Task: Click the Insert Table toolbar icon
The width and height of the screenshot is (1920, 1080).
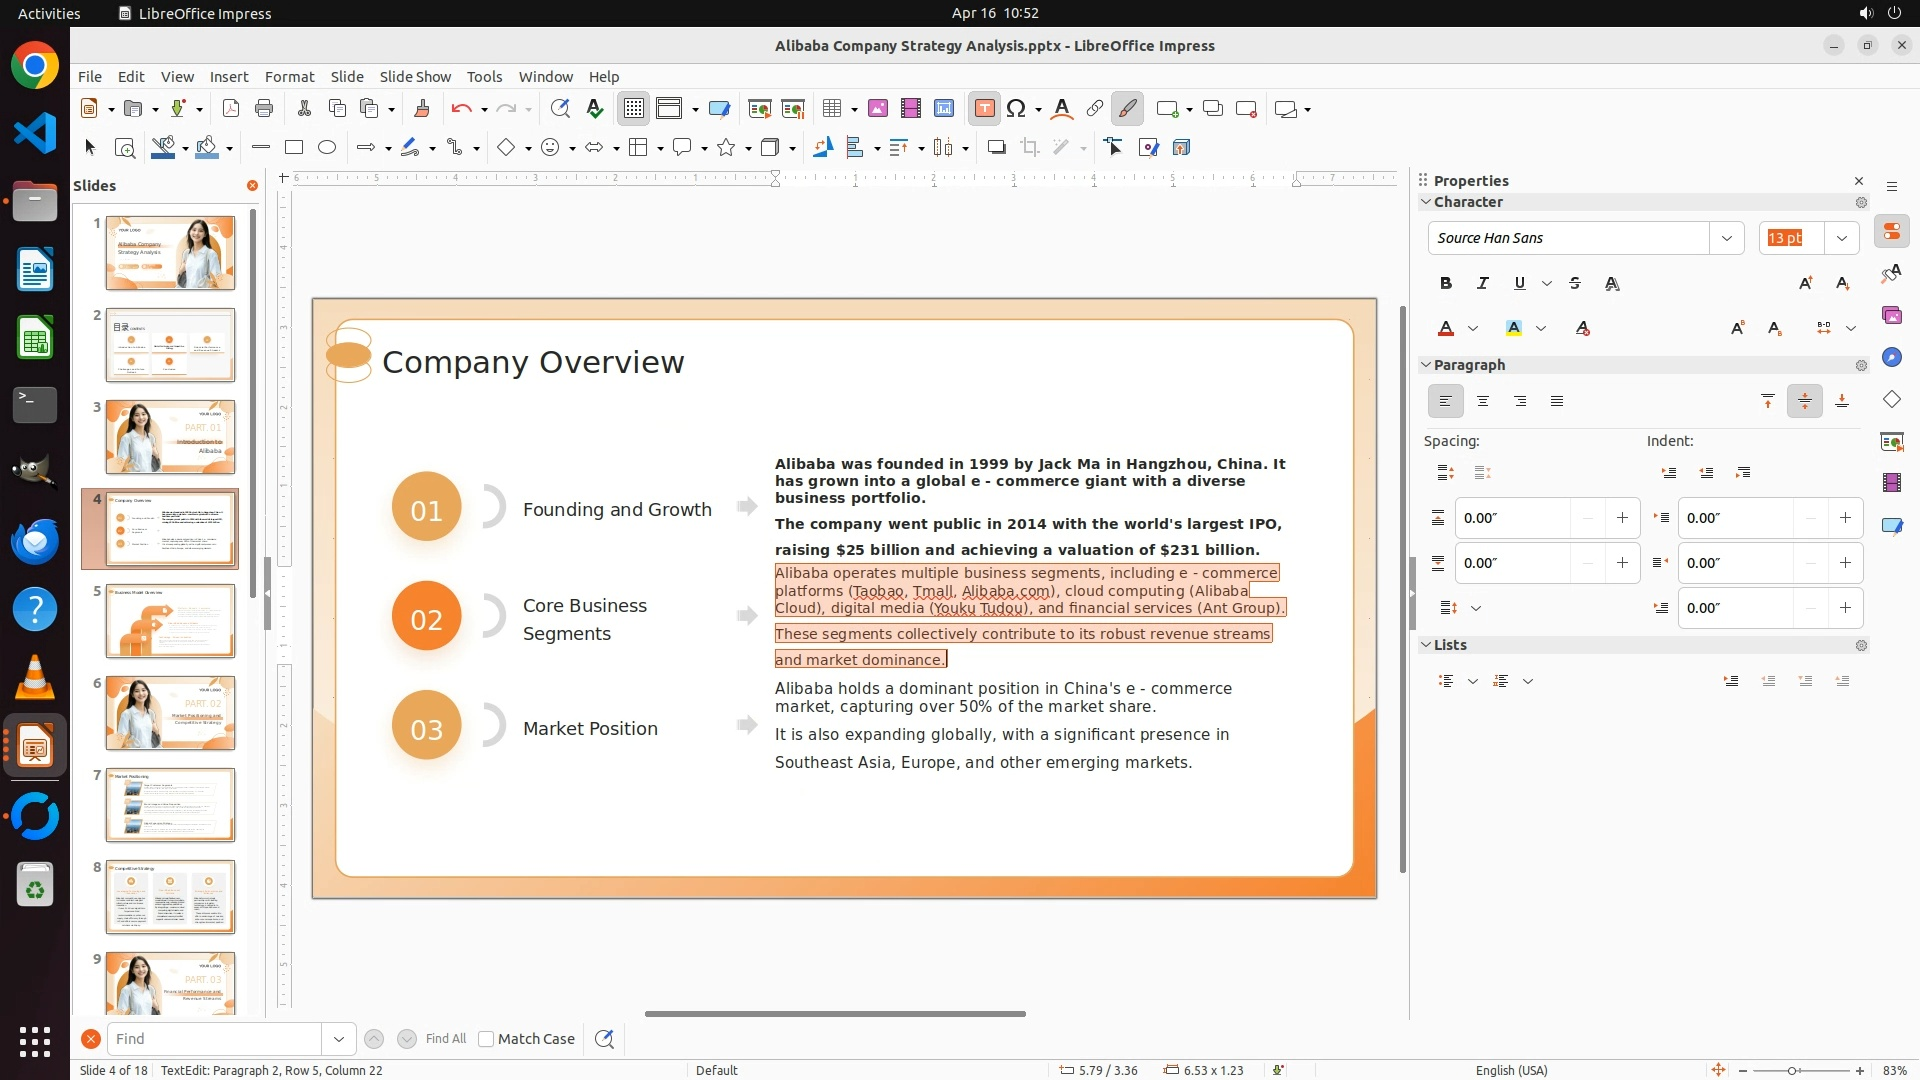Action: click(x=832, y=109)
